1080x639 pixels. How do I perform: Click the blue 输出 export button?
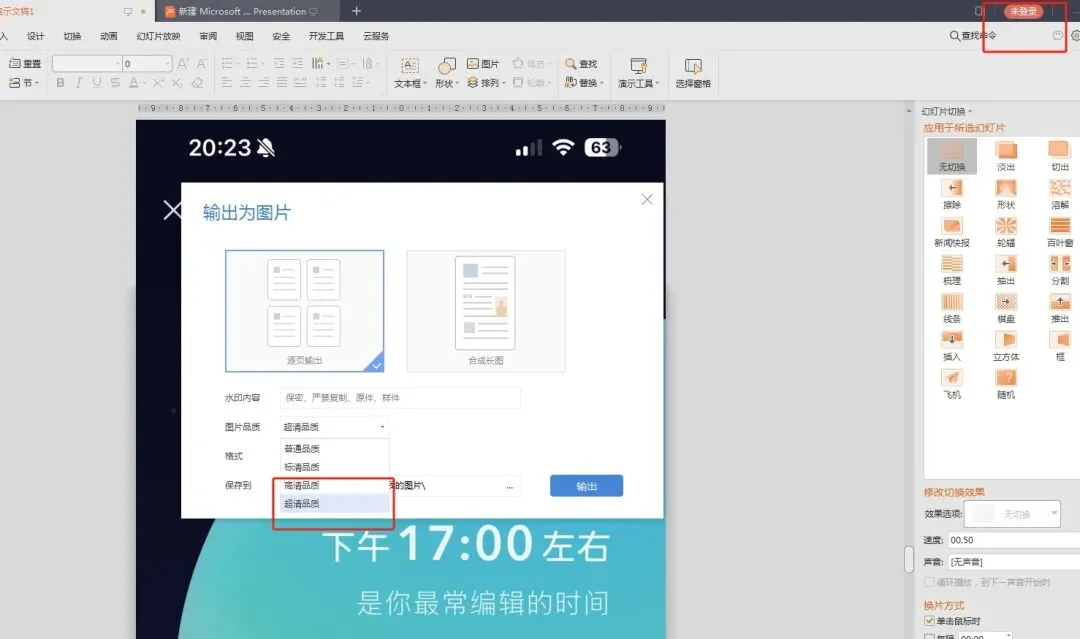[x=586, y=486]
